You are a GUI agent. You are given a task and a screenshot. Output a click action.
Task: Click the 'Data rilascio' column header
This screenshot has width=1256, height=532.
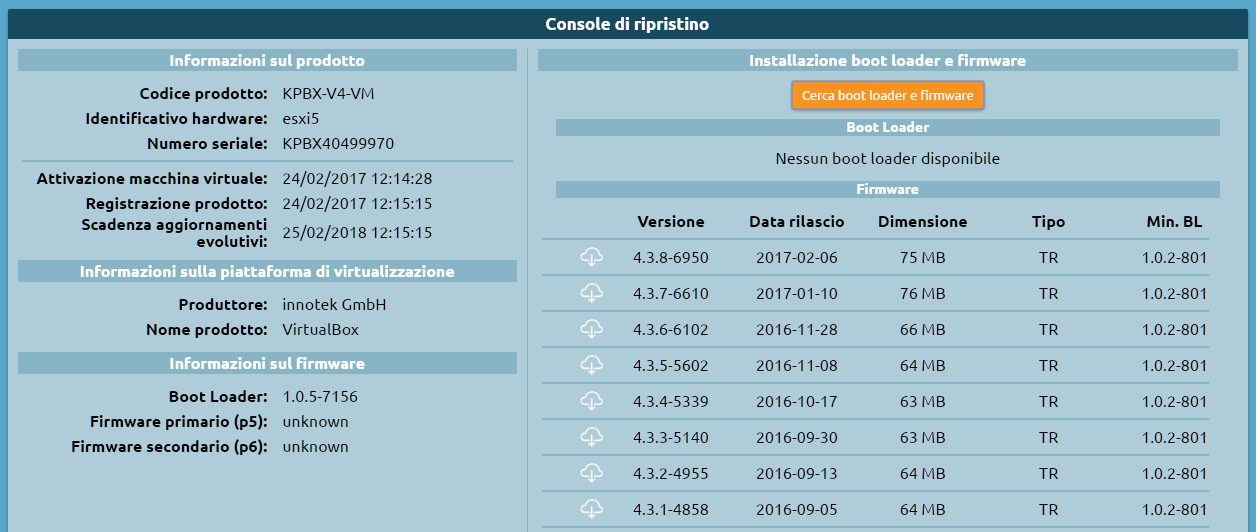[796, 222]
